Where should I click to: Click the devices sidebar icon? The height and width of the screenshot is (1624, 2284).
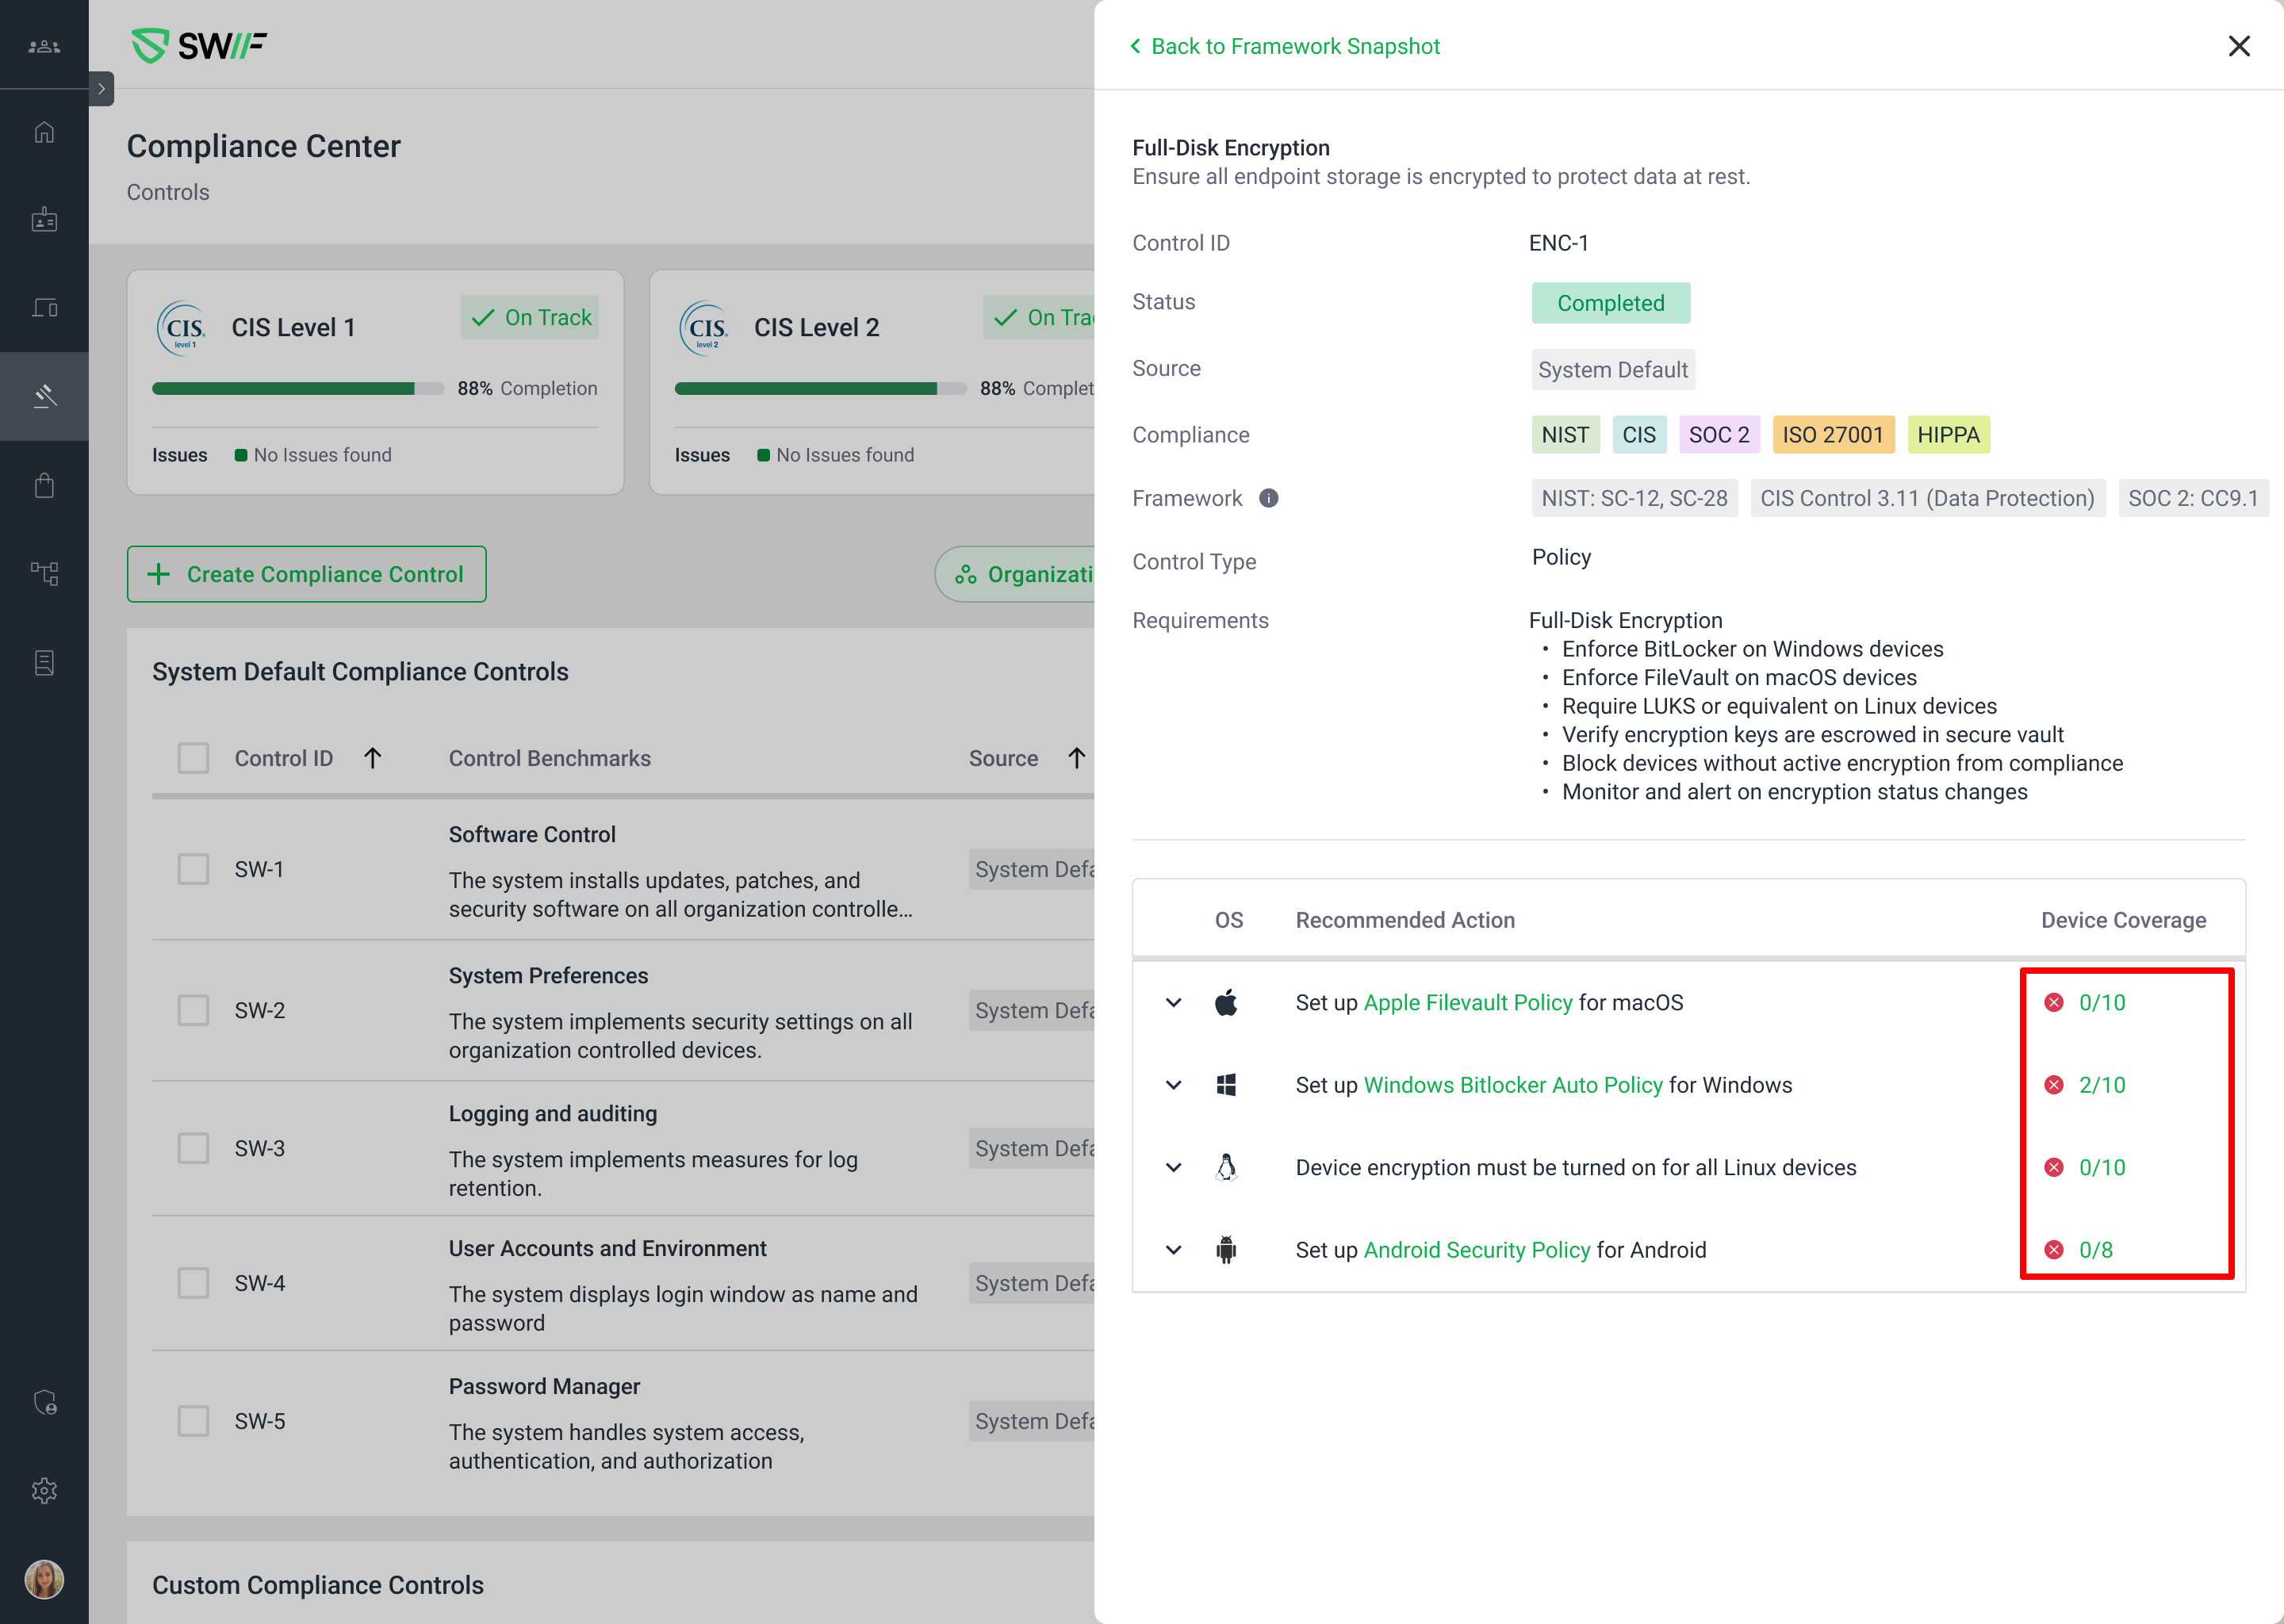(x=44, y=307)
